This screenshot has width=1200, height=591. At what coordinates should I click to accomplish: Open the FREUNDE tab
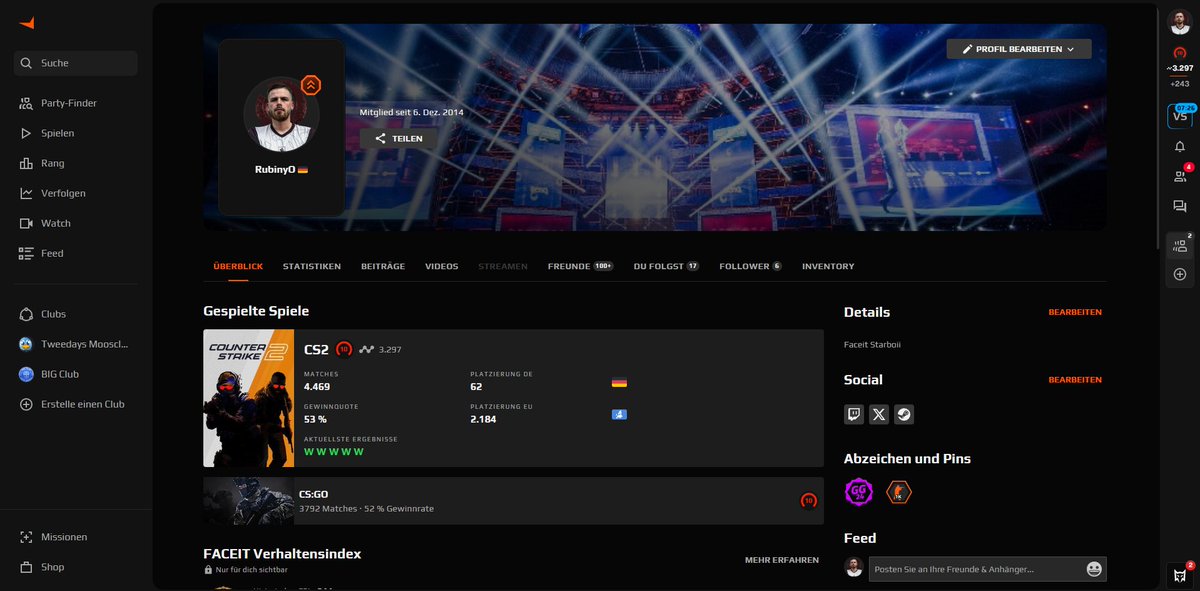[x=580, y=266]
